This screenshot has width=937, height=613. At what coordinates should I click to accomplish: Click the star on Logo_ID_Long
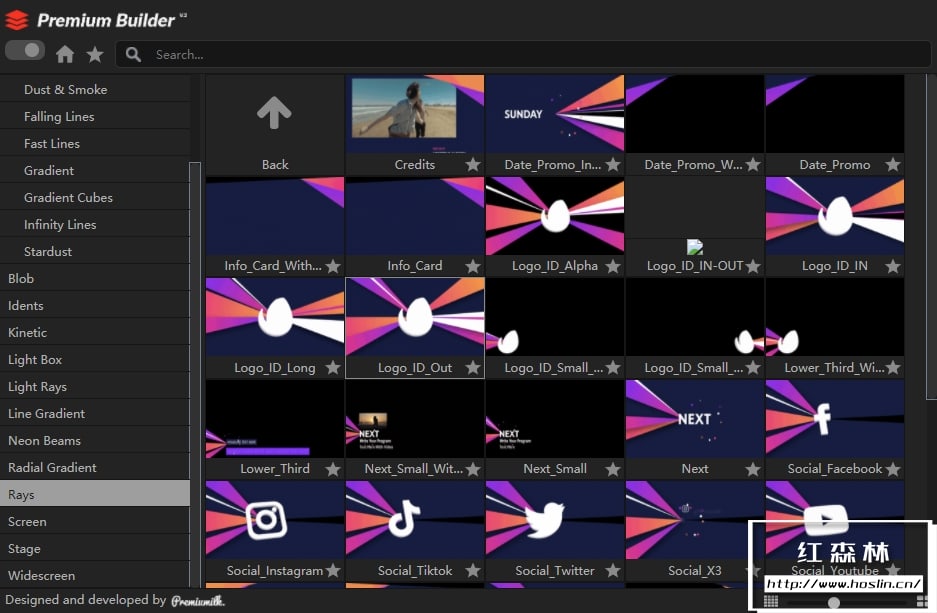(x=333, y=368)
